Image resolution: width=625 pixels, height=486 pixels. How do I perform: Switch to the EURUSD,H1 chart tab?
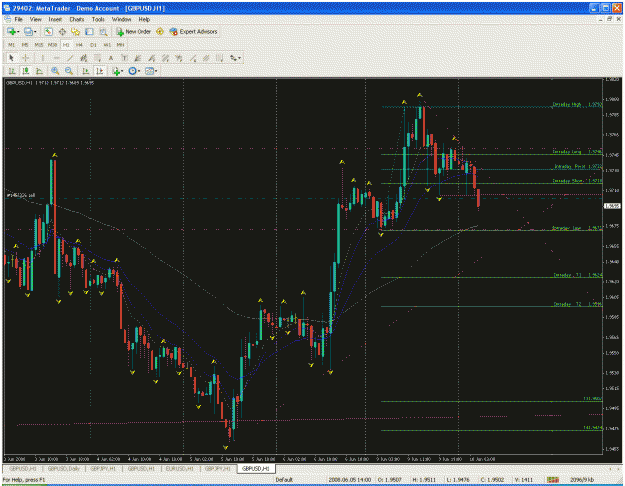(179, 469)
